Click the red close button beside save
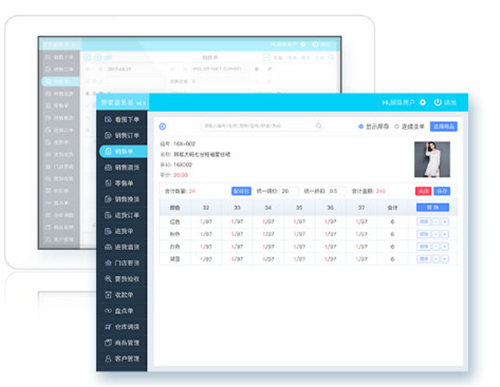 [x=423, y=191]
